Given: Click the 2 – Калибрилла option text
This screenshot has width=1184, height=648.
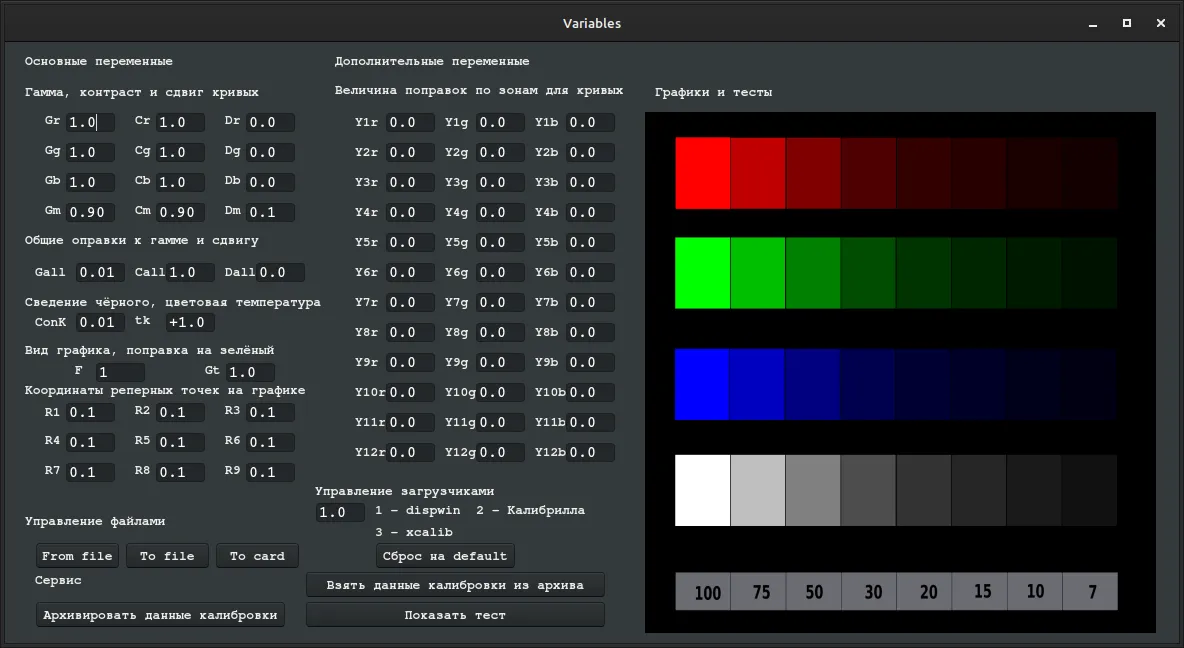Looking at the screenshot, I should click(530, 511).
